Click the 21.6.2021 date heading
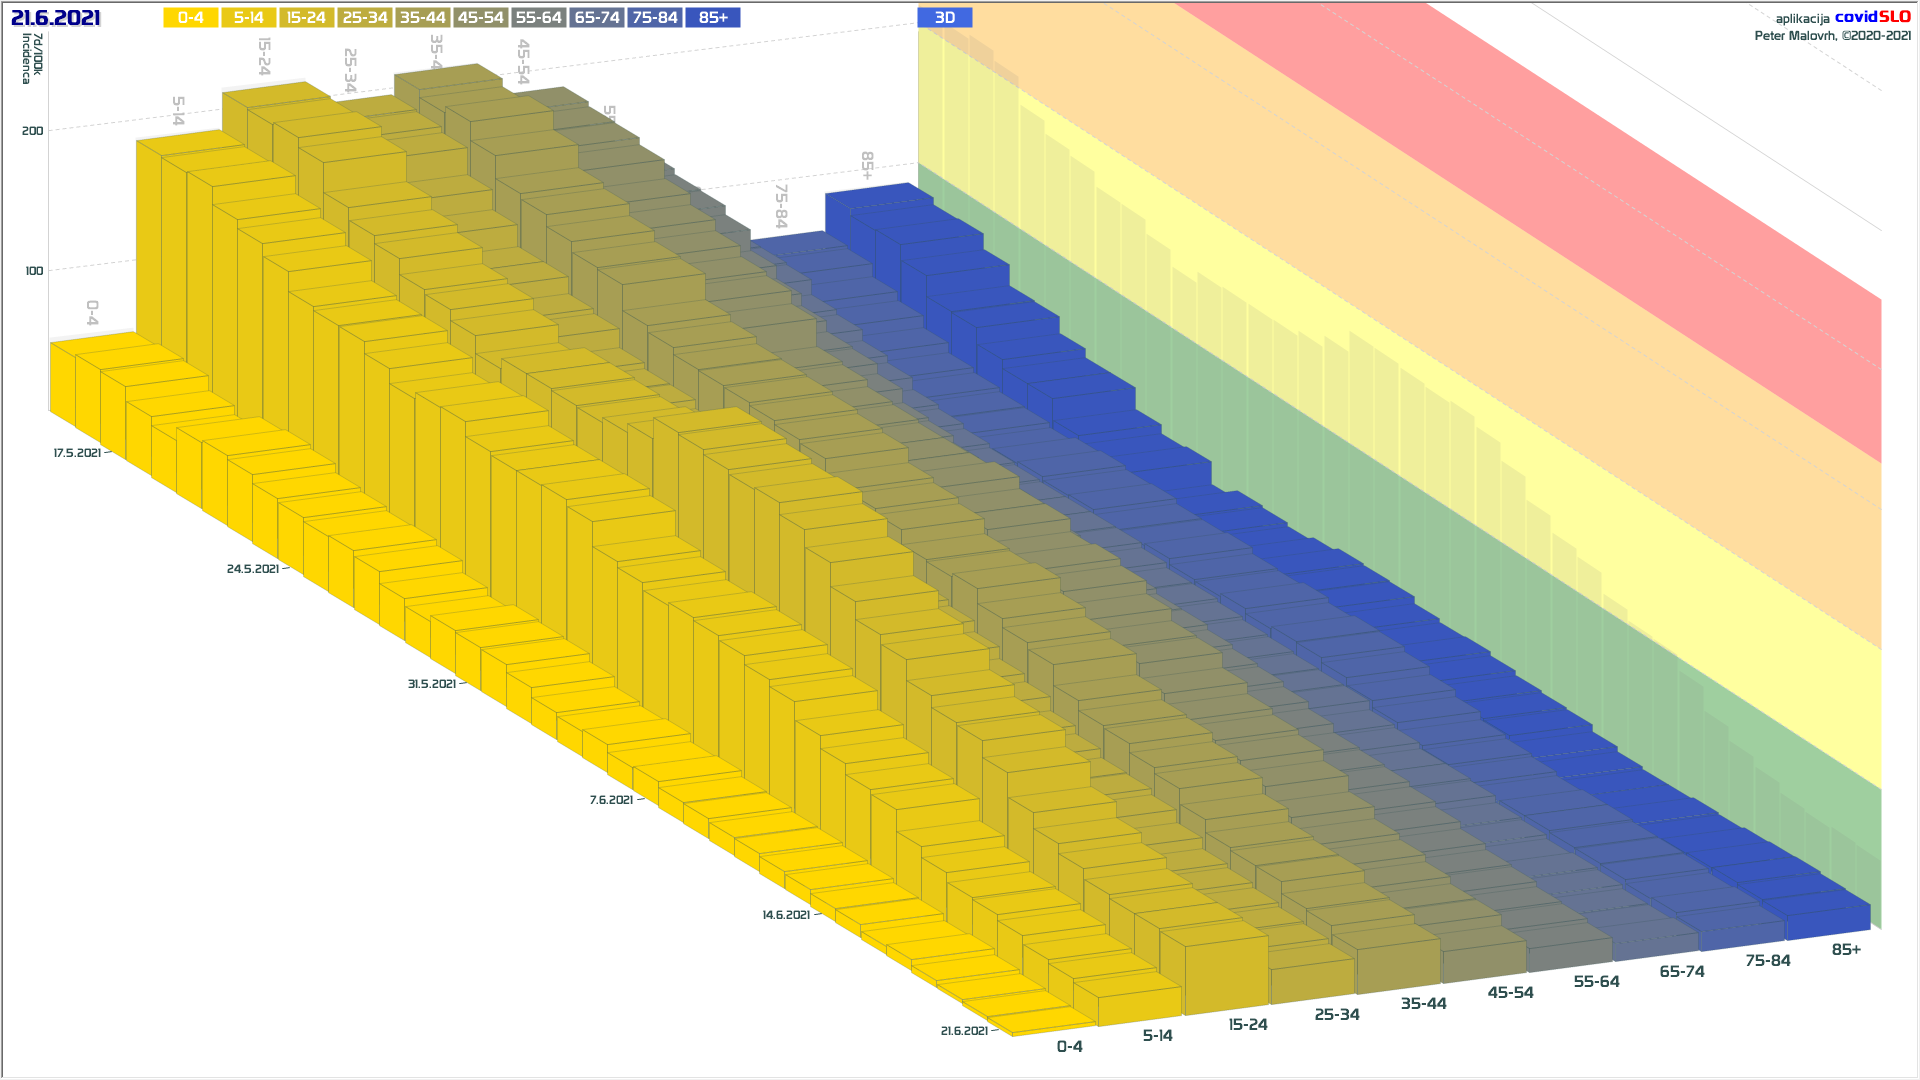This screenshot has height=1080, width=1920. point(55,18)
